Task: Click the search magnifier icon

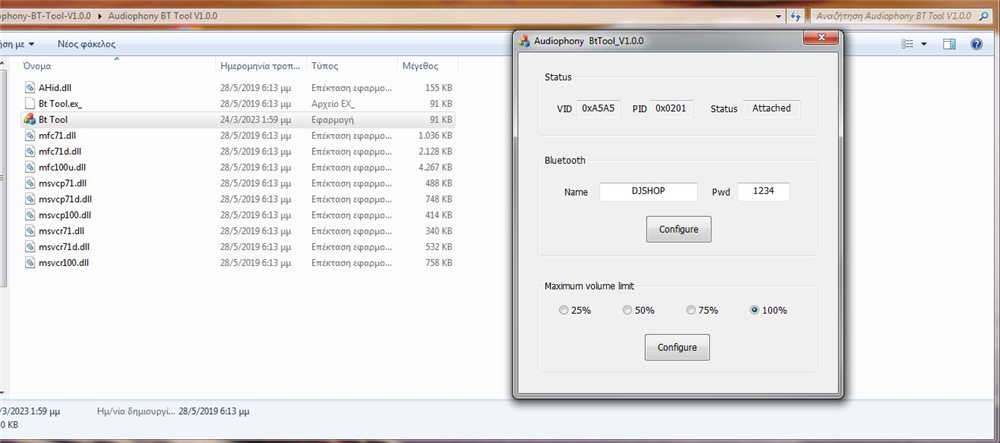Action: coord(984,16)
